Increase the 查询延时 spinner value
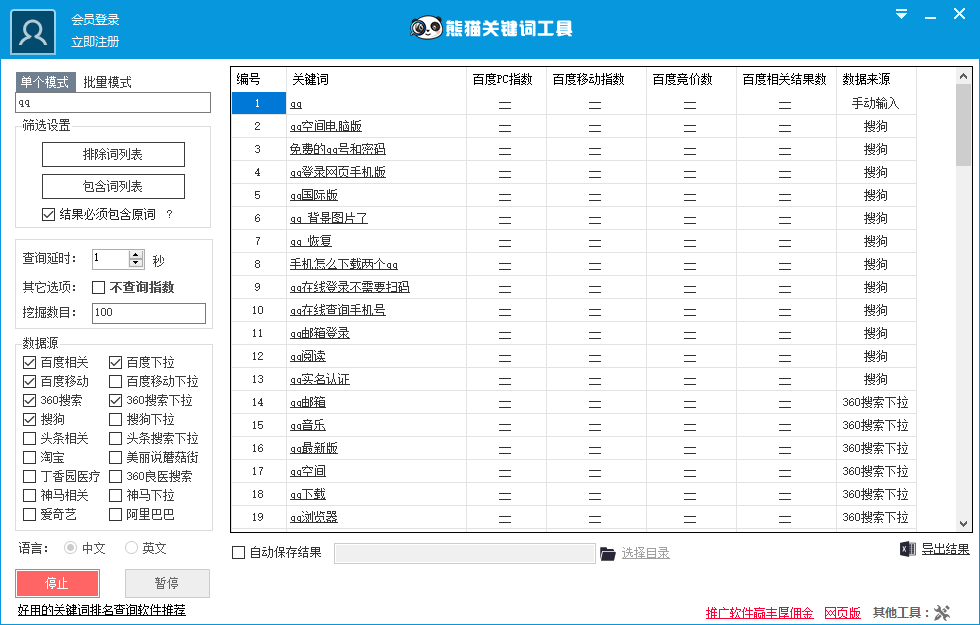This screenshot has width=980, height=625. pos(136,254)
